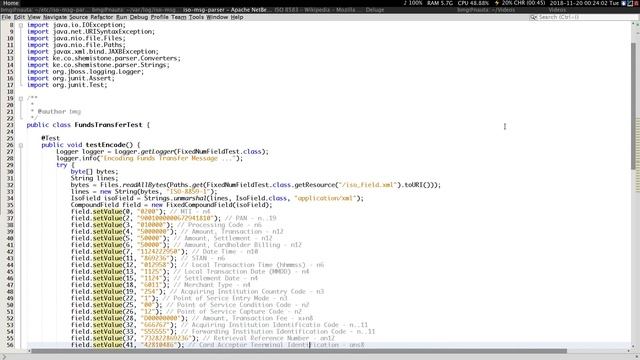Click the CPU usage status indicator

[473, 3]
